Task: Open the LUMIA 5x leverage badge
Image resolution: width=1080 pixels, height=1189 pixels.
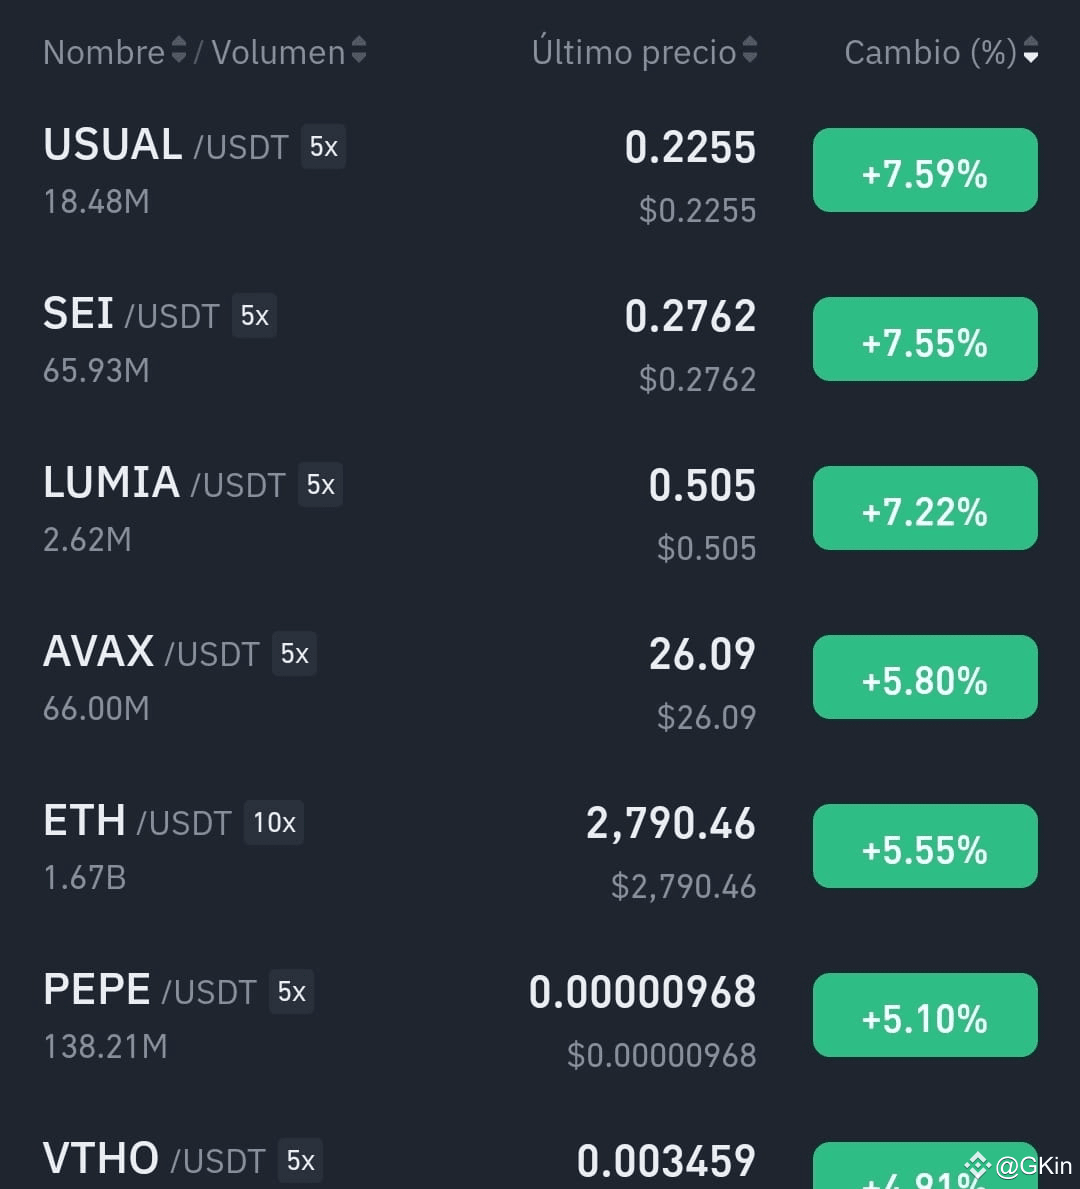Action: [x=320, y=485]
